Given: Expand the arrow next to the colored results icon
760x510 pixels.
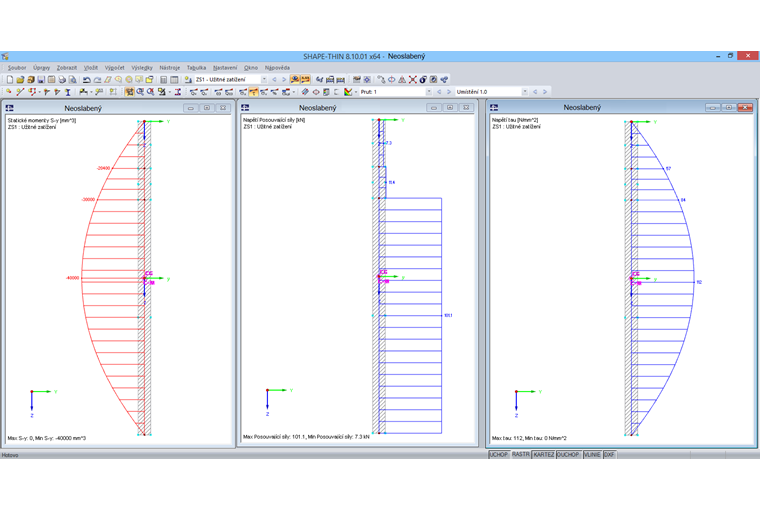Looking at the screenshot, I should click(356, 92).
